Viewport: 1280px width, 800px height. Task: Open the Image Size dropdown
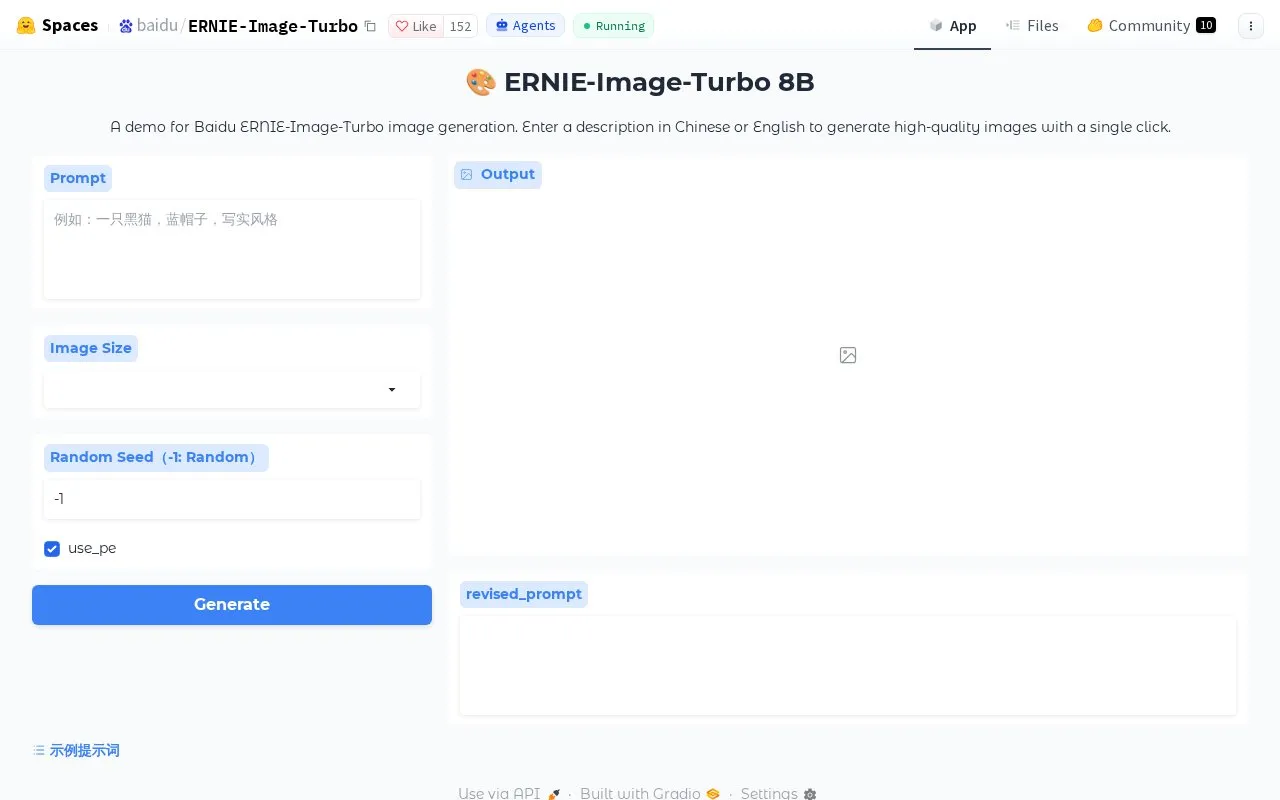(232, 390)
